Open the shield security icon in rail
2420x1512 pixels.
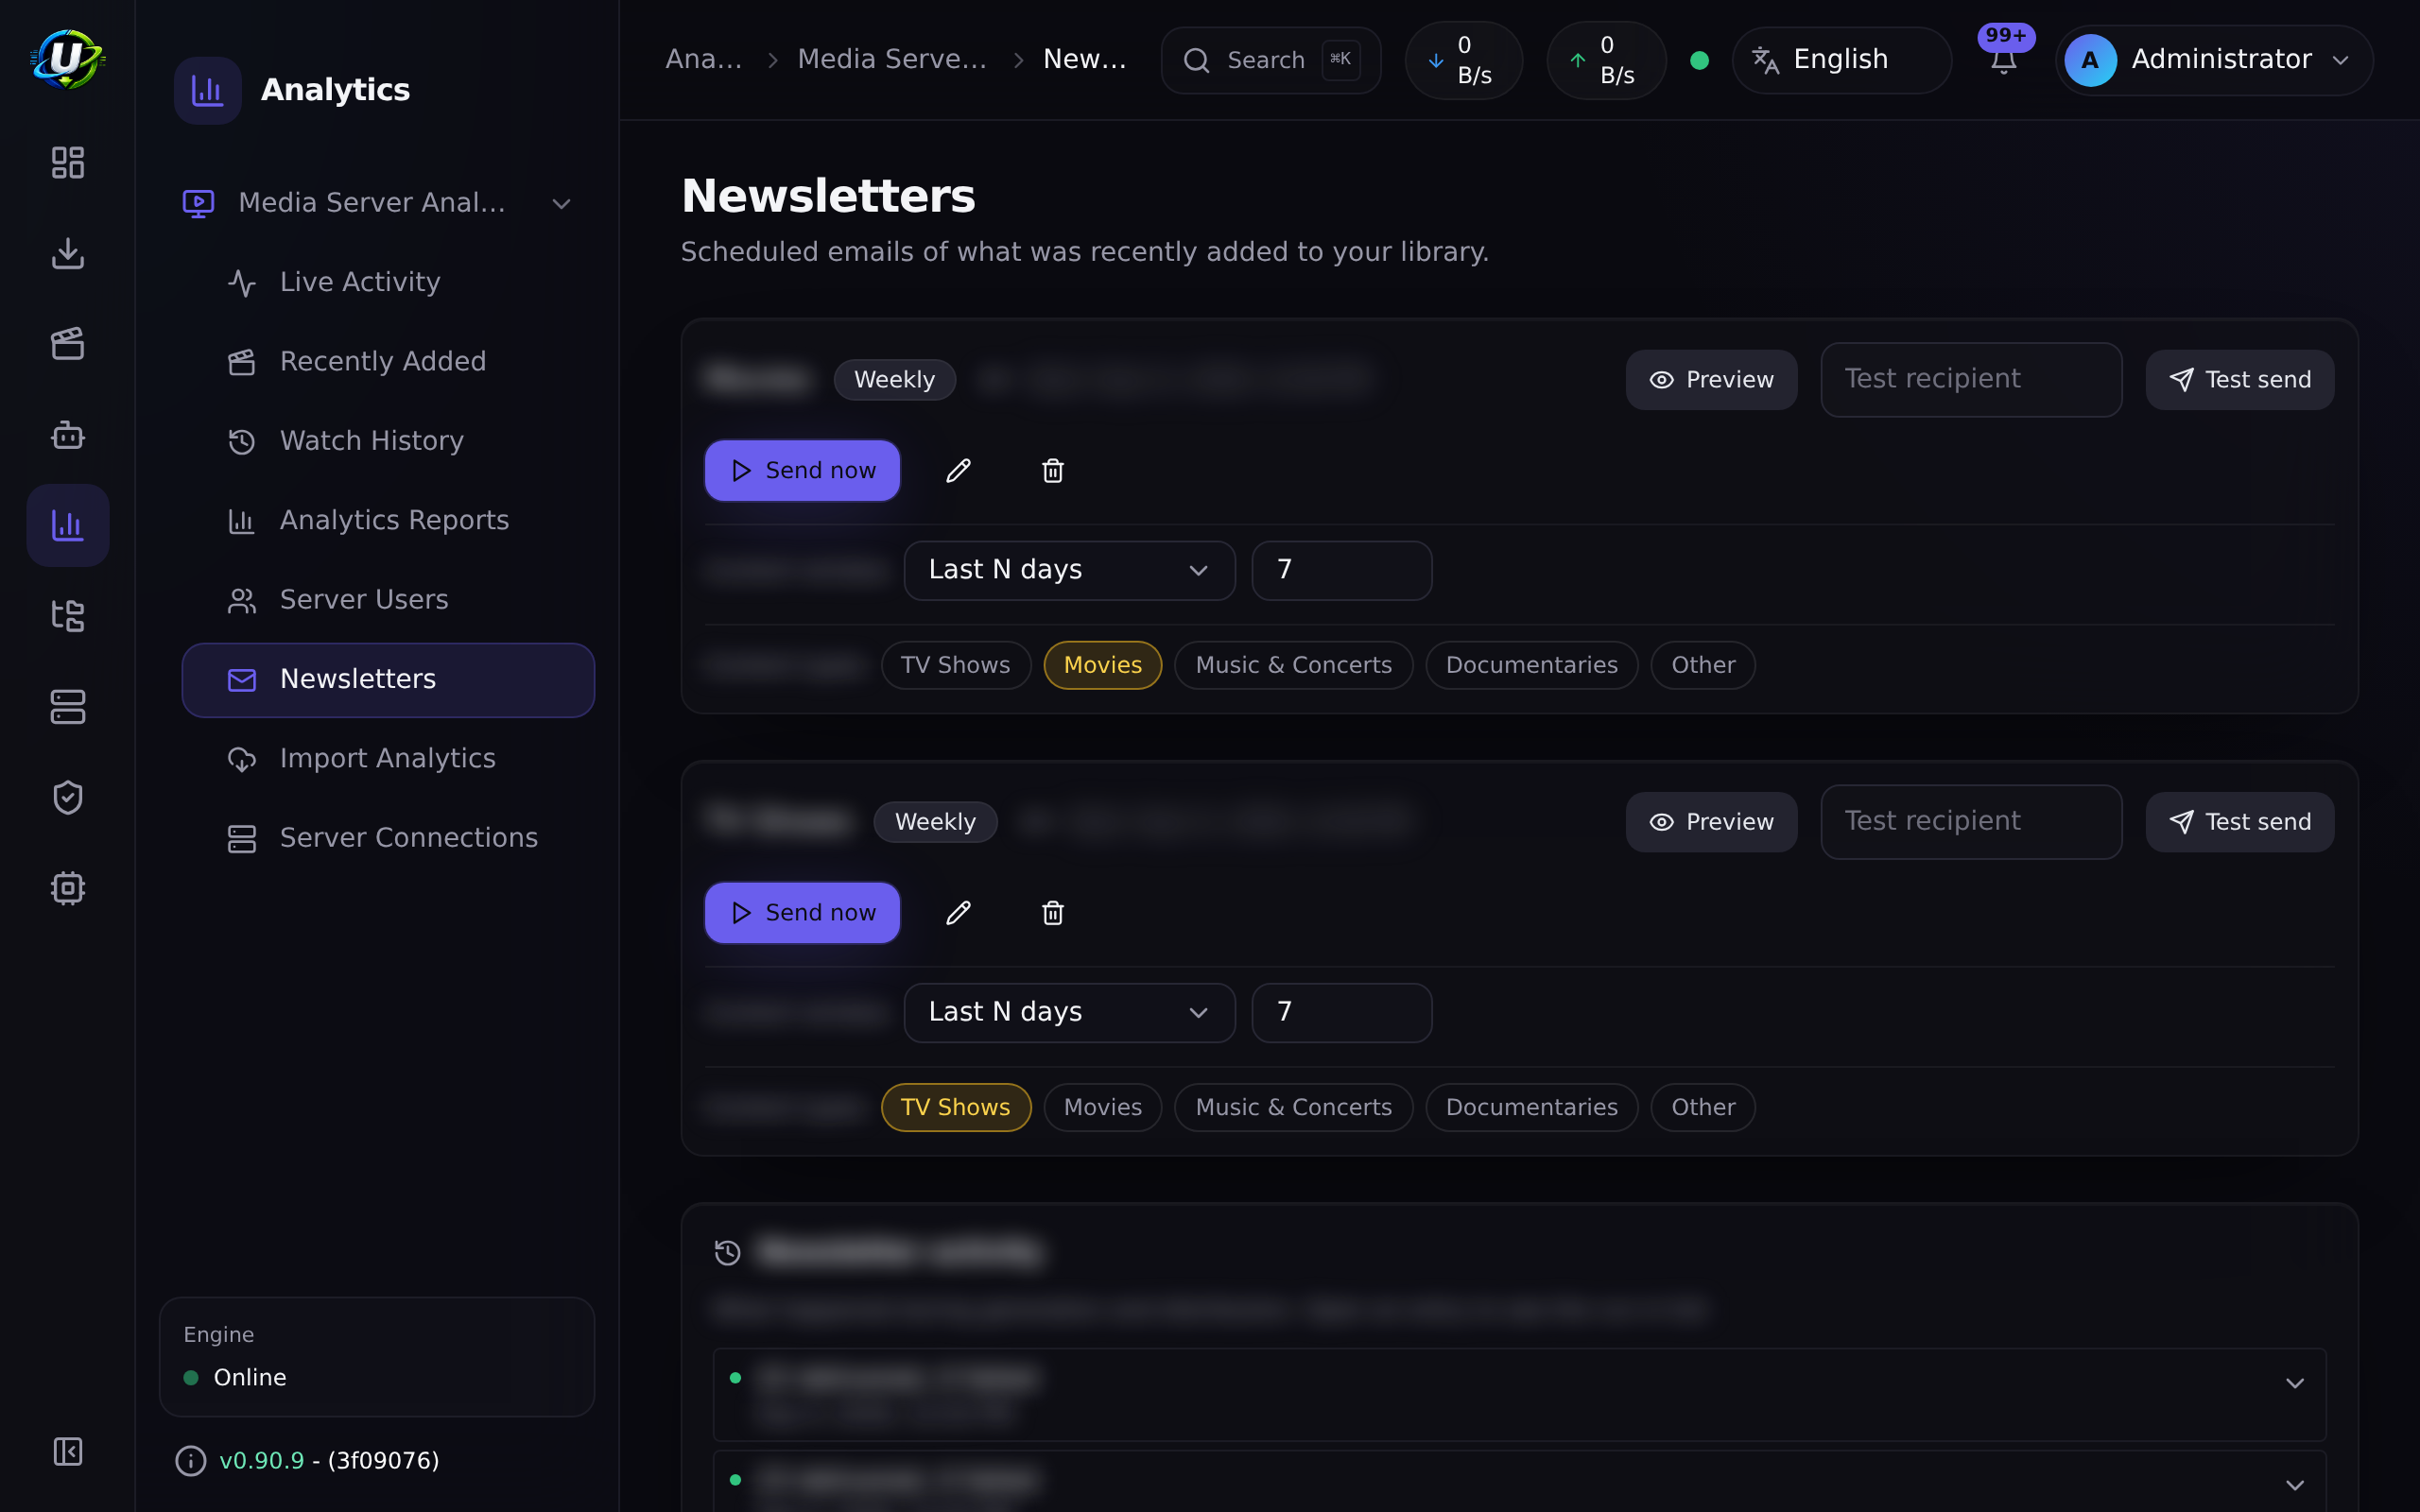68,797
